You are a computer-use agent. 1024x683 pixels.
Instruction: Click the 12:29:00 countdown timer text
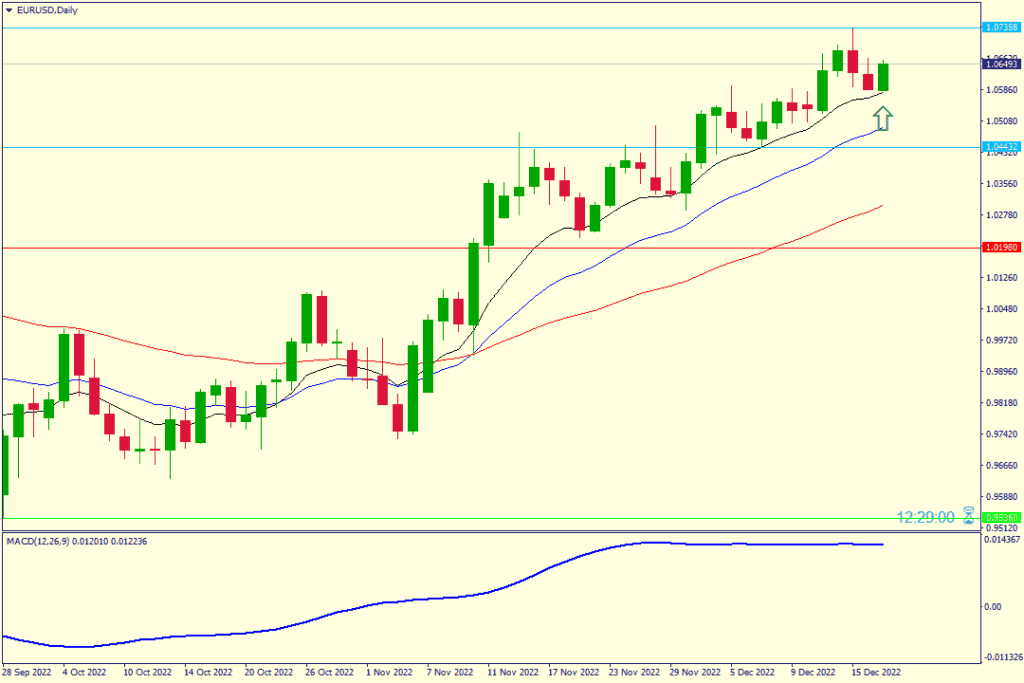point(927,517)
